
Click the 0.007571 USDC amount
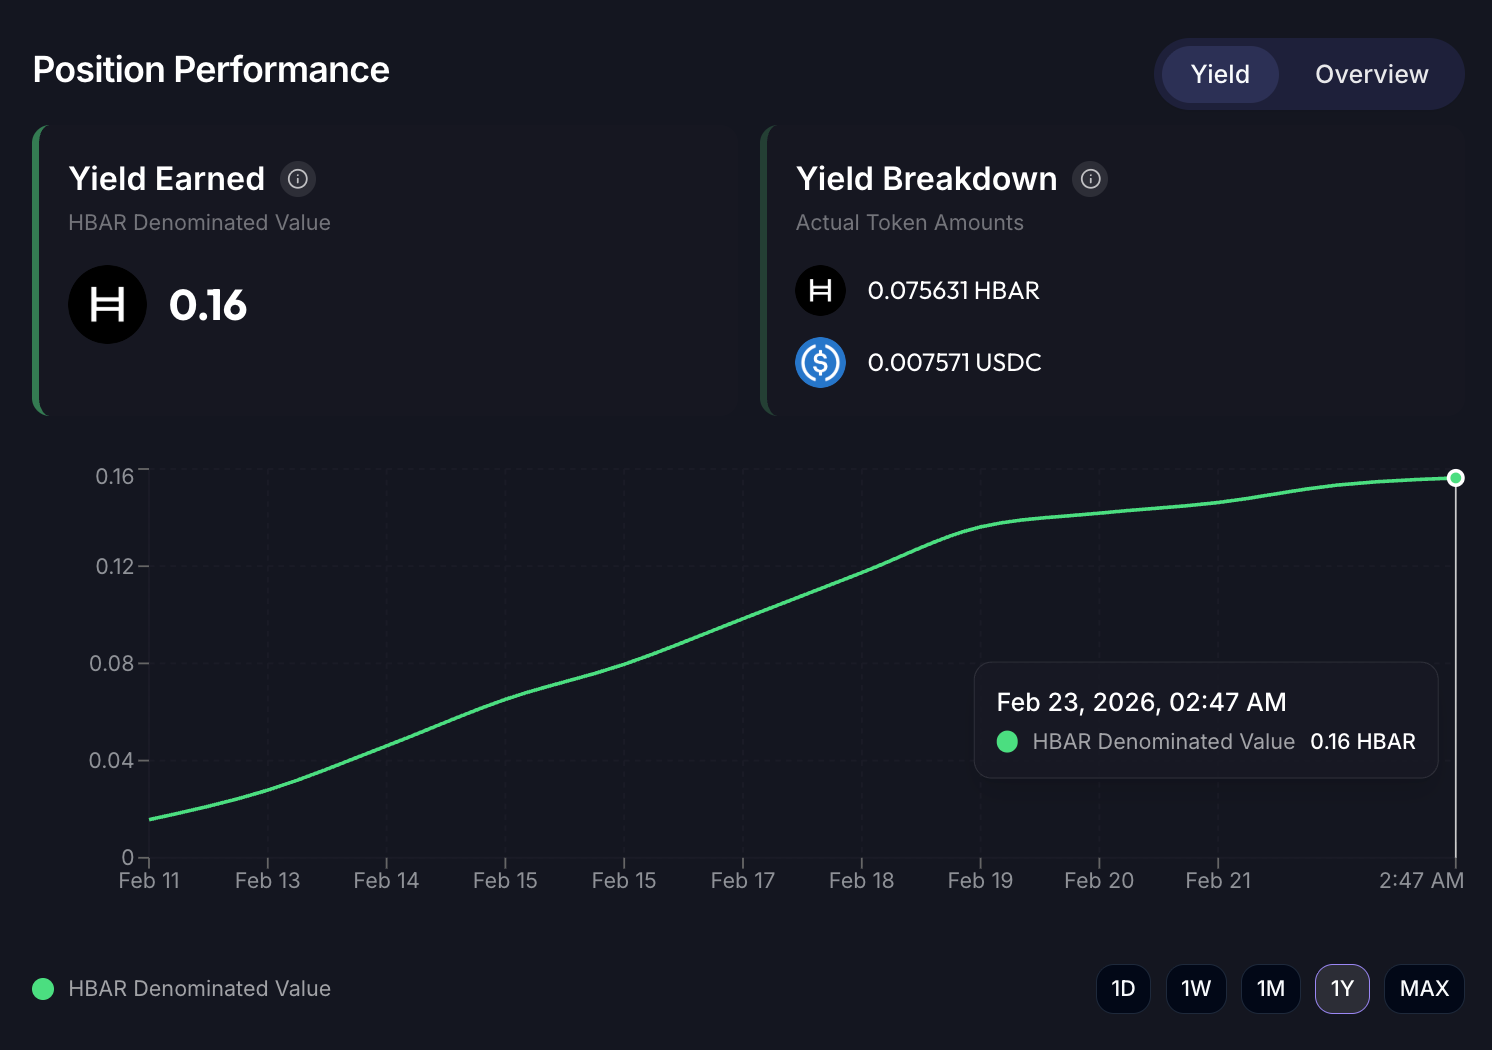click(x=954, y=362)
